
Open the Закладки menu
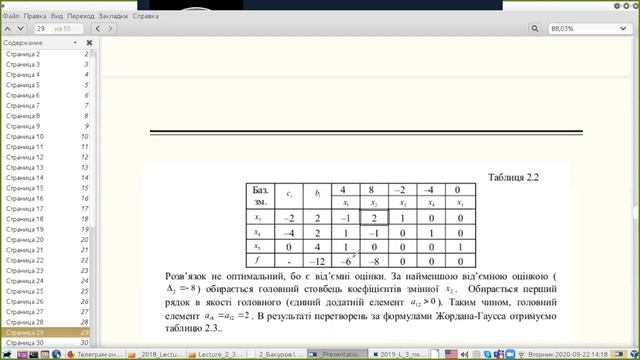point(113,16)
